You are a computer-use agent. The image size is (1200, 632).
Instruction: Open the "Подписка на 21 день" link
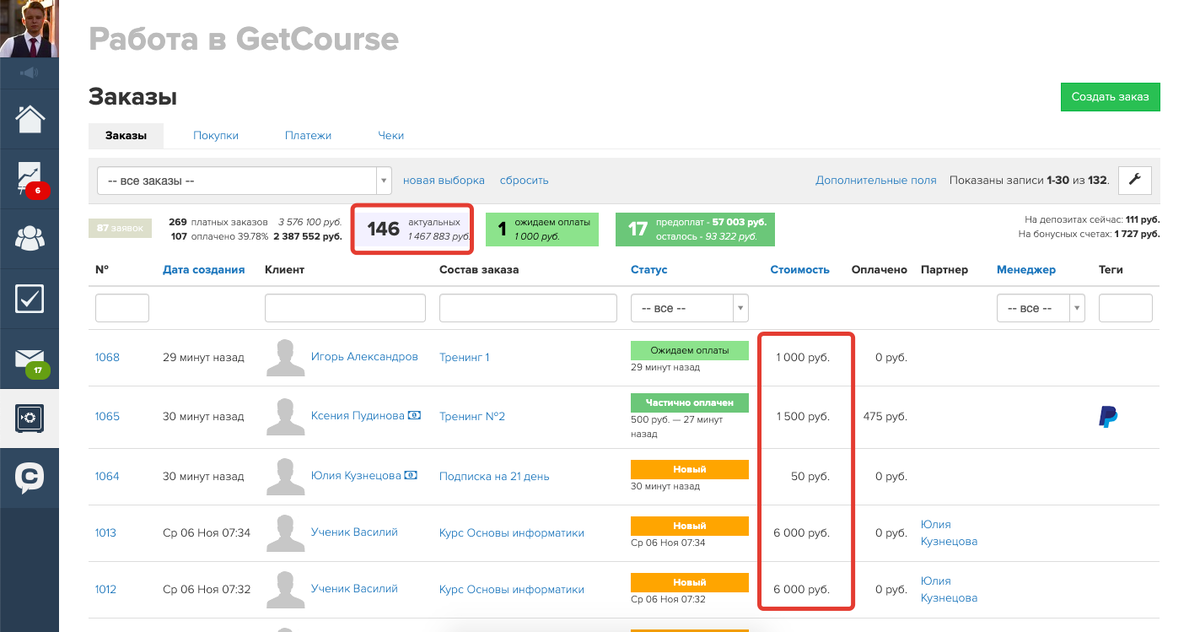[x=494, y=477]
